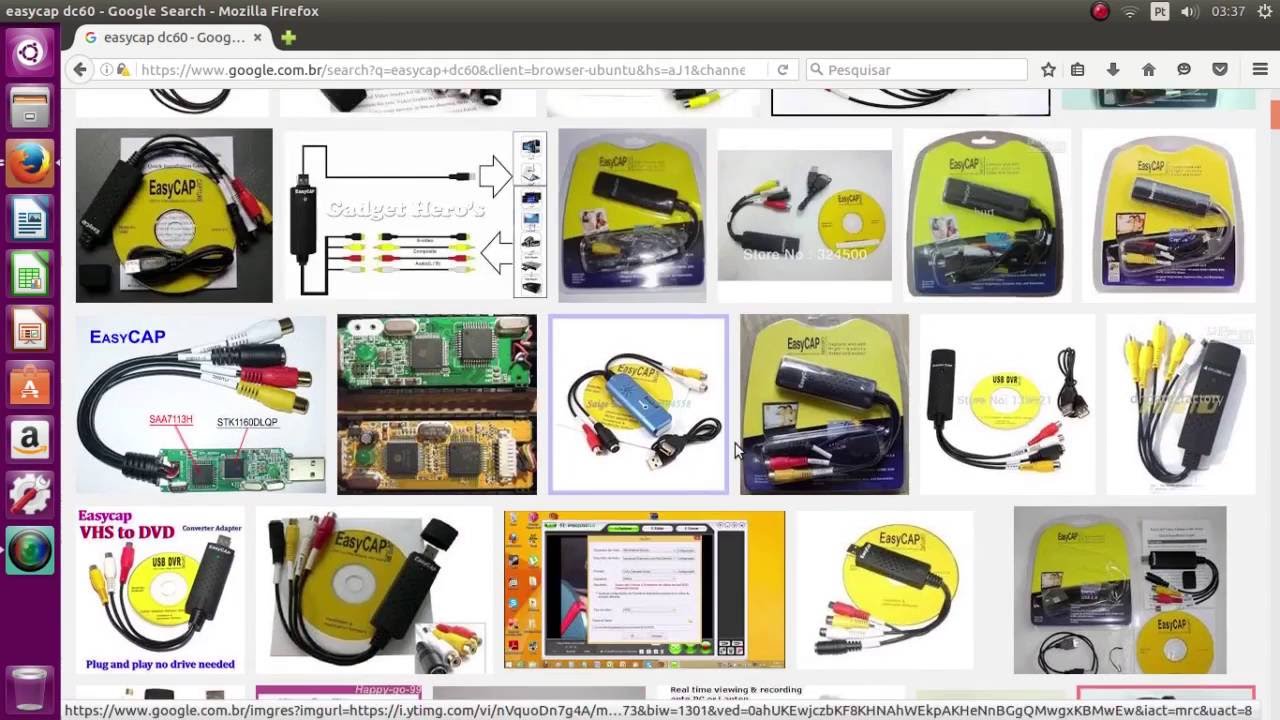Go back with the browser back arrow

click(x=80, y=69)
